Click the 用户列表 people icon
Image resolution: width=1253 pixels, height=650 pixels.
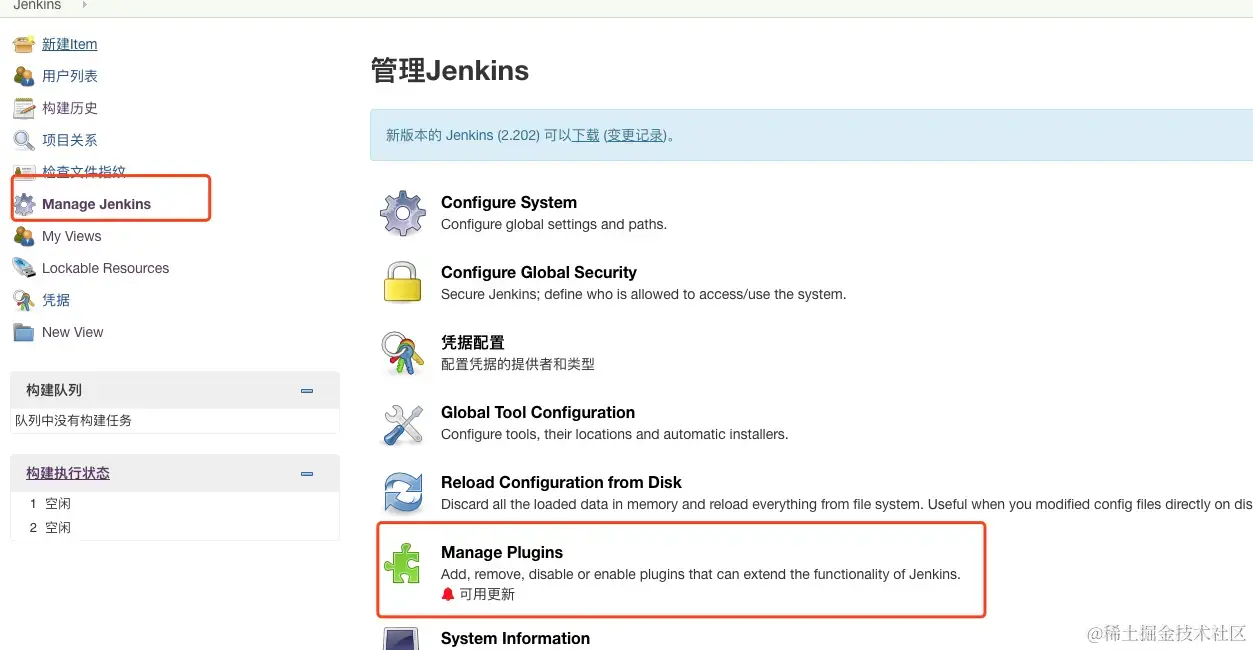tap(24, 76)
